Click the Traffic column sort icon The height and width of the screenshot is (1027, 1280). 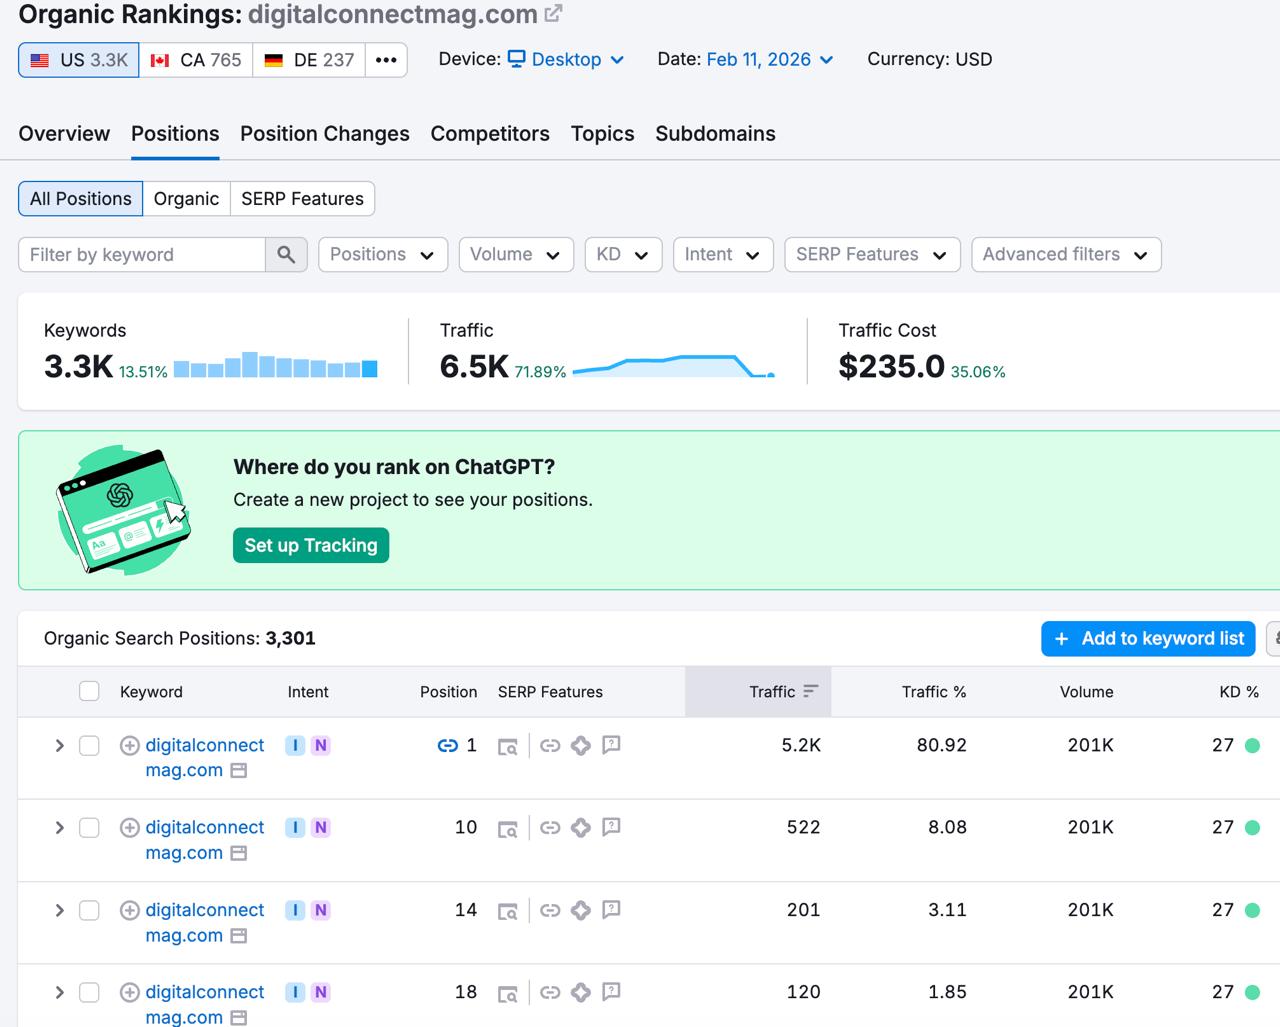810,691
